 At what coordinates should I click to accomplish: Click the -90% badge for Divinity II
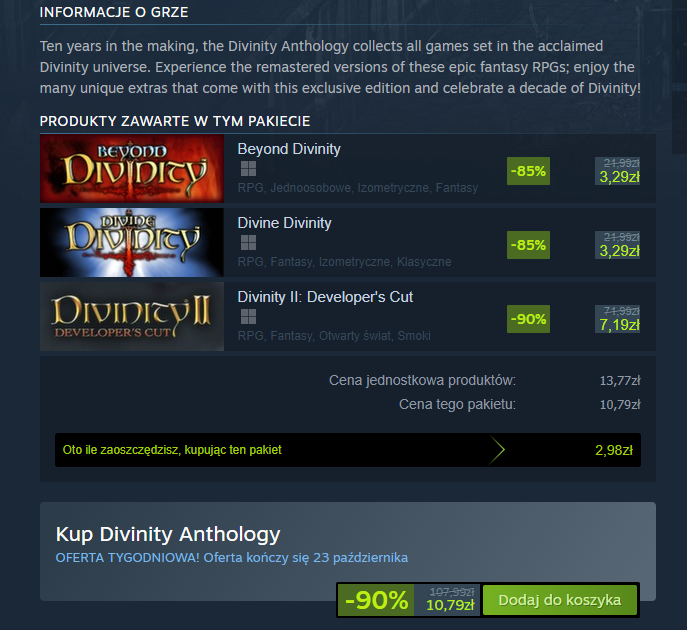tap(528, 319)
